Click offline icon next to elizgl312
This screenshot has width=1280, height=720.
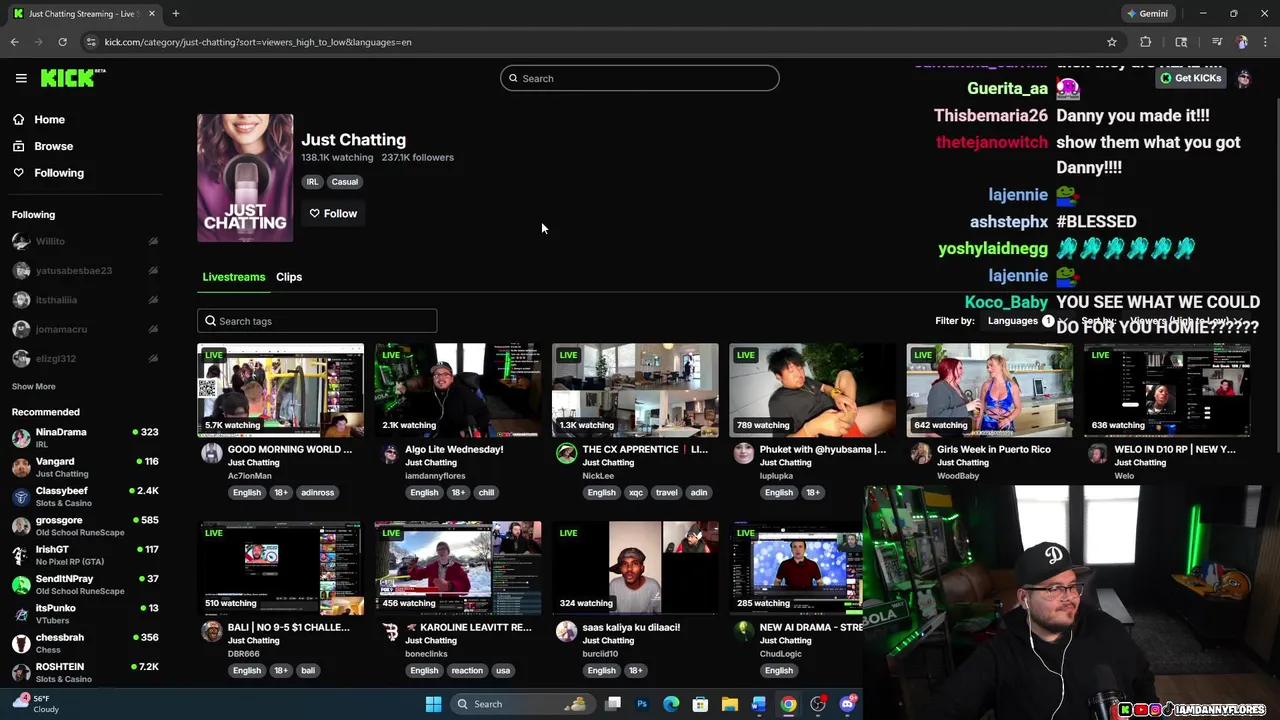(x=153, y=358)
